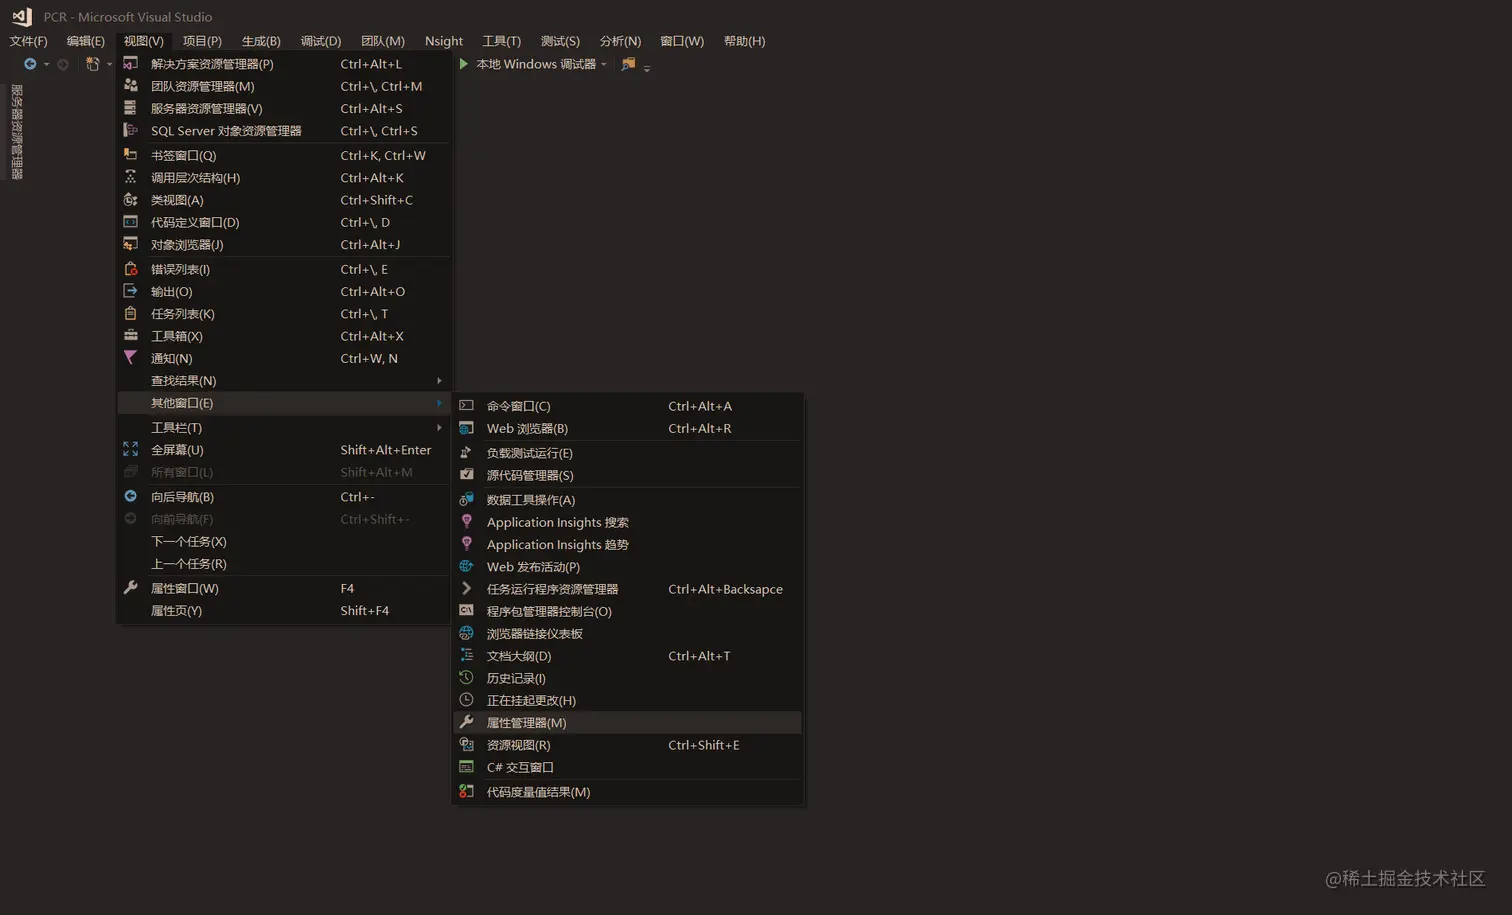Click the Server Explorer icon (服务器资源管理器)

pyautogui.click(x=130, y=107)
